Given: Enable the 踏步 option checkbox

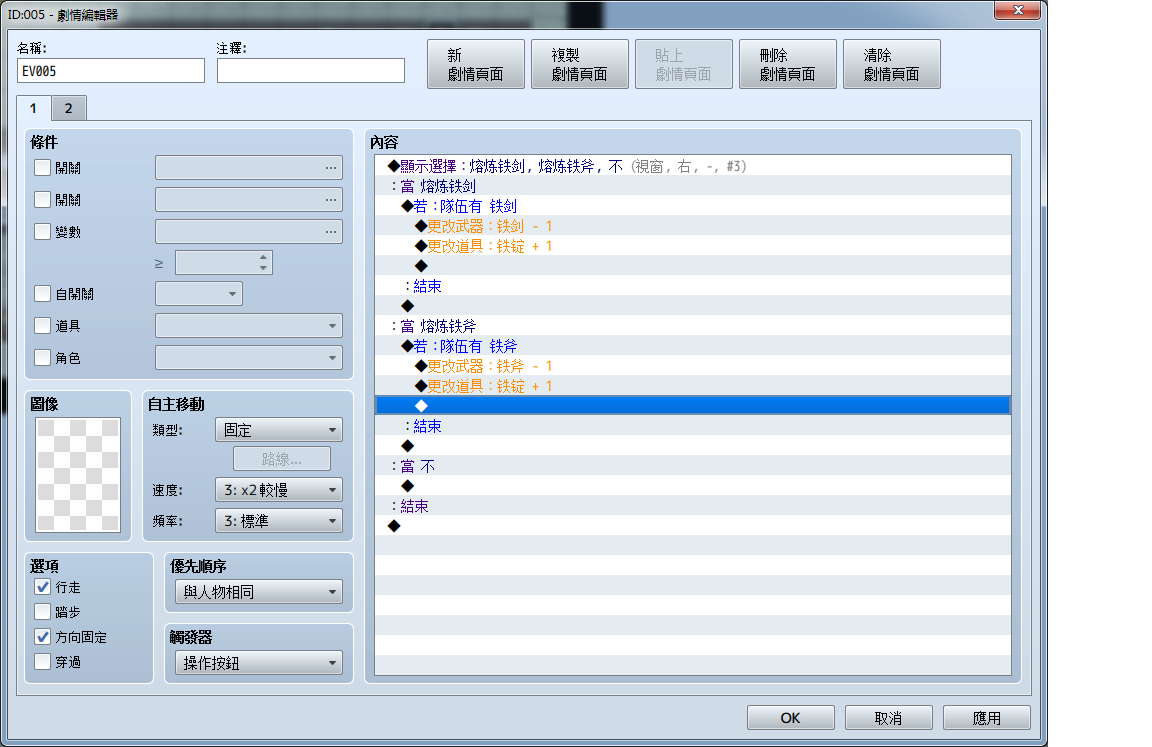Looking at the screenshot, I should [43, 612].
